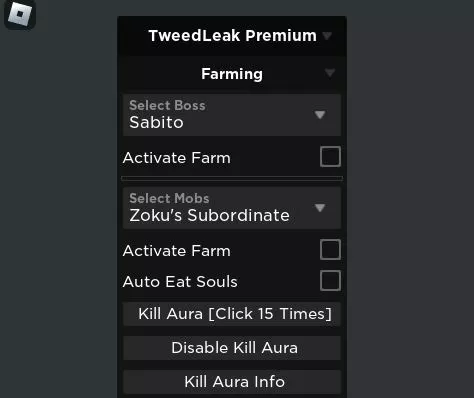Open the Kill Aura Info button
474x398 pixels.
point(232,382)
